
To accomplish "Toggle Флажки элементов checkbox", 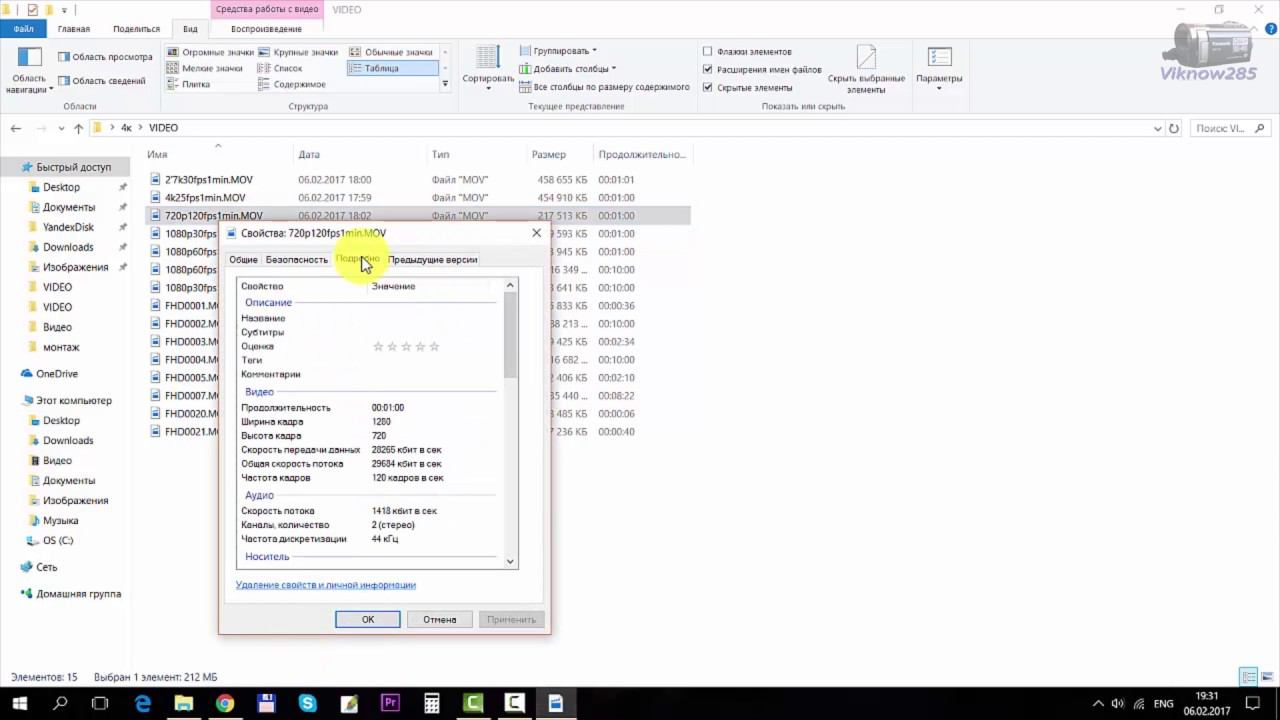I will pyautogui.click(x=747, y=52).
